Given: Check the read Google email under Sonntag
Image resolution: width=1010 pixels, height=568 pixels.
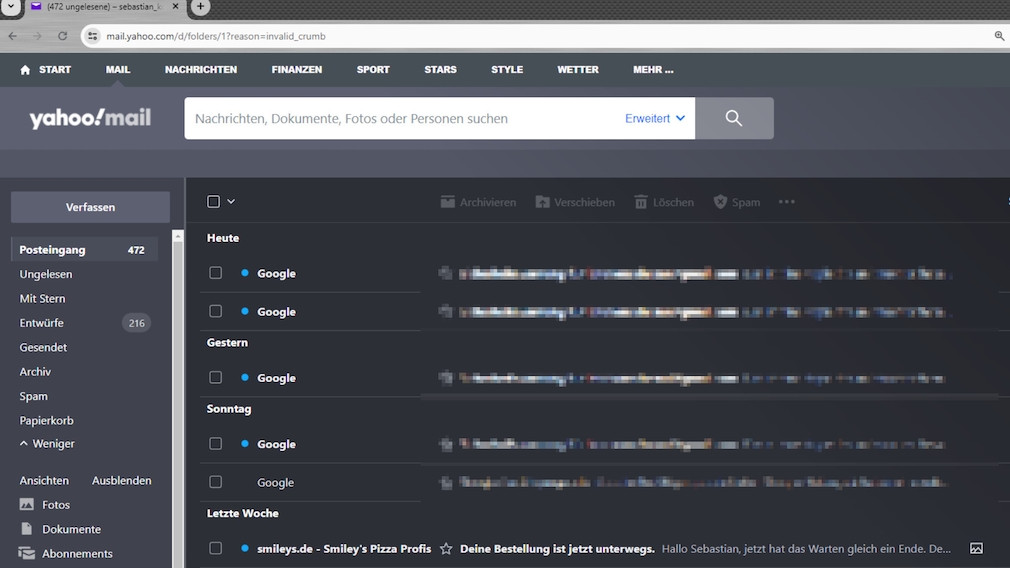Looking at the screenshot, I should click(215, 482).
